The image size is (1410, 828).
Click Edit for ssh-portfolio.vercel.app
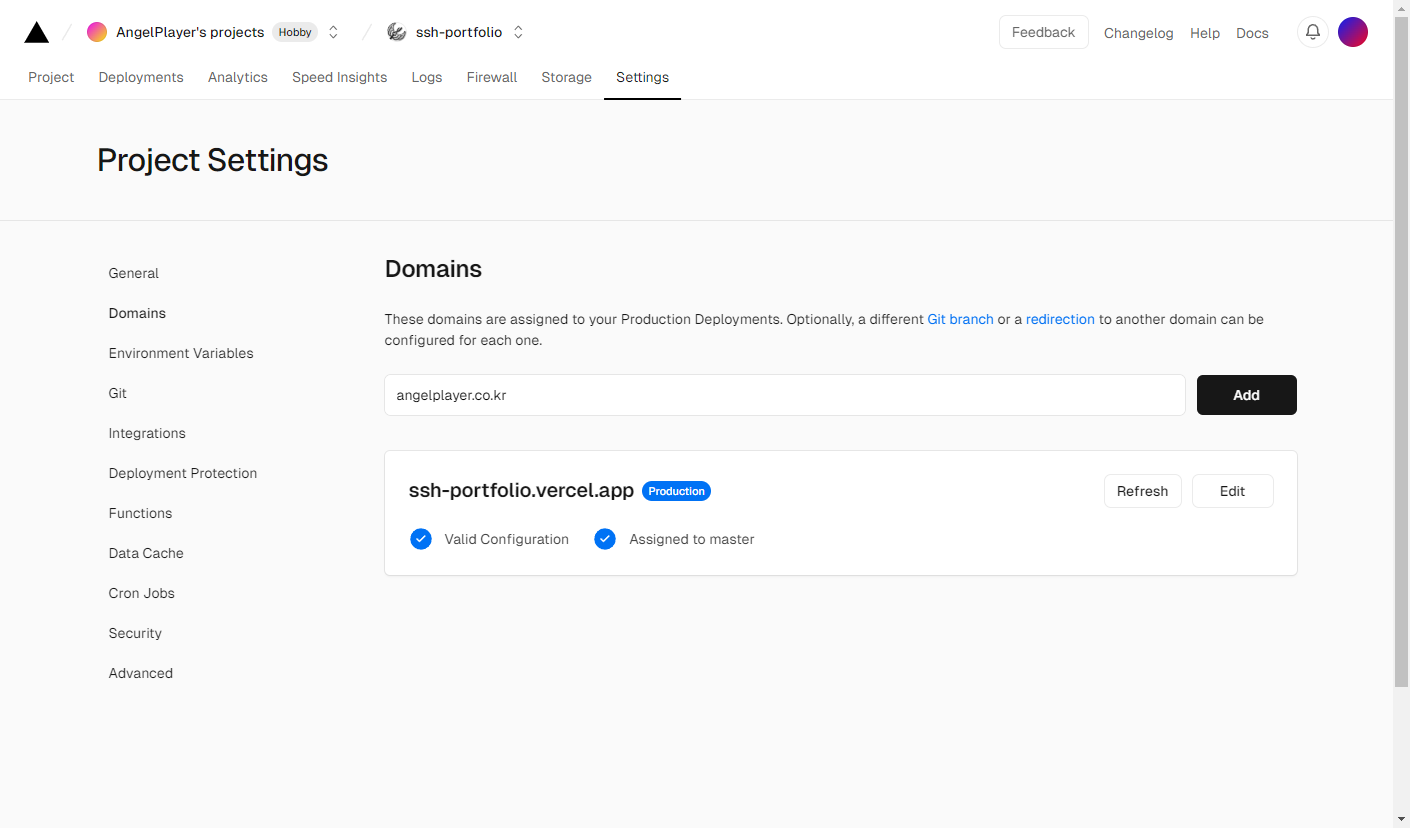click(1233, 491)
